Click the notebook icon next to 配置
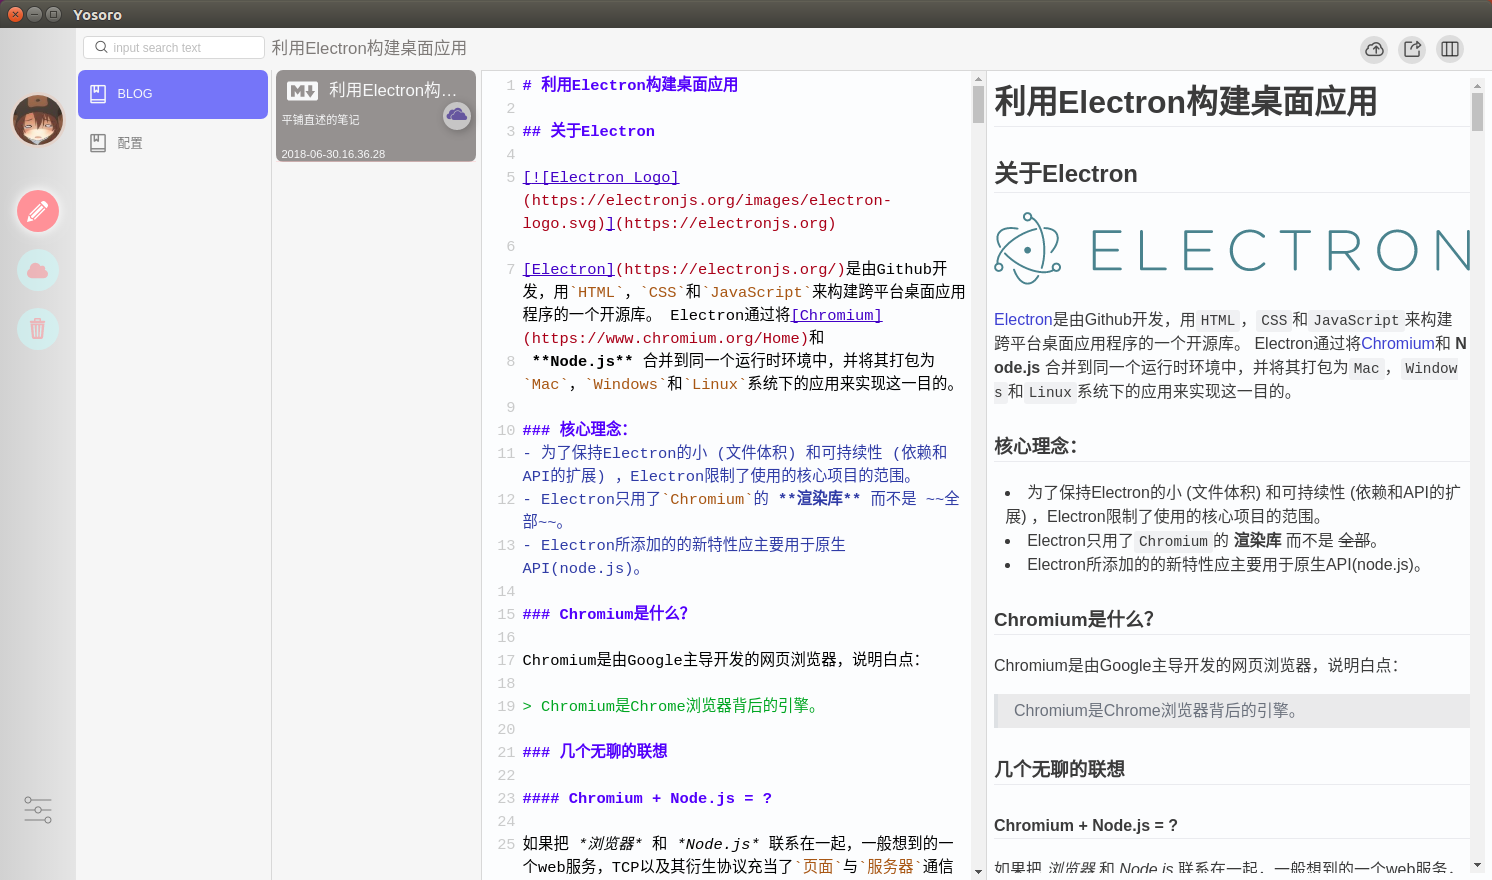Viewport: 1492px width, 880px height. coord(98,143)
